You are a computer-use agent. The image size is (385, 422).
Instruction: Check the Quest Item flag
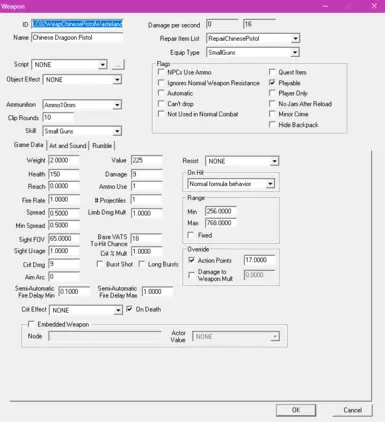(x=272, y=72)
